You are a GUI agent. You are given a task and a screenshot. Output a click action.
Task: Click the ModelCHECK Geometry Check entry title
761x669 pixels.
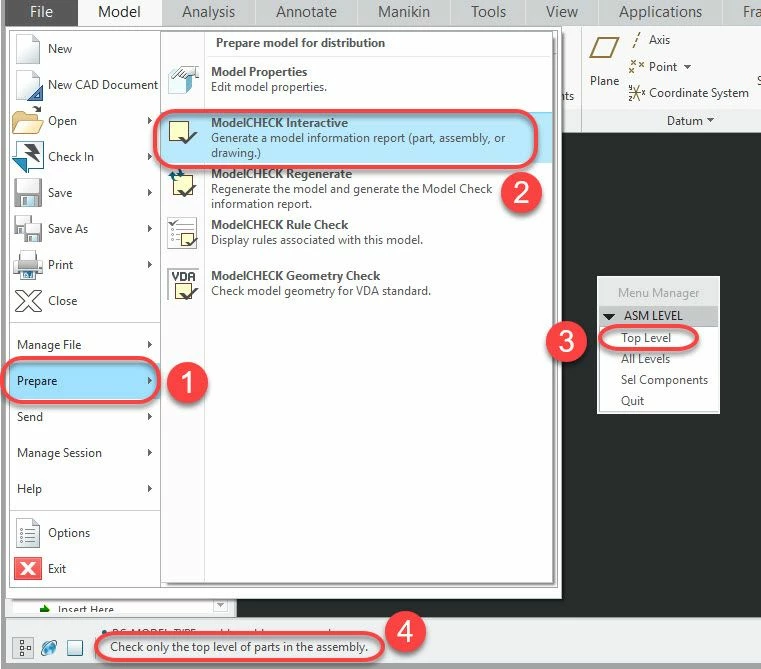(296, 276)
